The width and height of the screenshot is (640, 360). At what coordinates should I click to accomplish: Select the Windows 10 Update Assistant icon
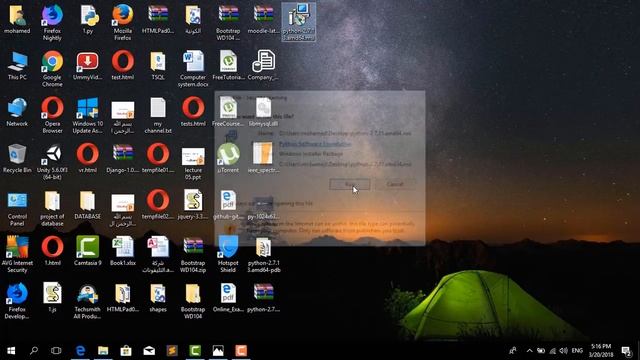coord(87,115)
